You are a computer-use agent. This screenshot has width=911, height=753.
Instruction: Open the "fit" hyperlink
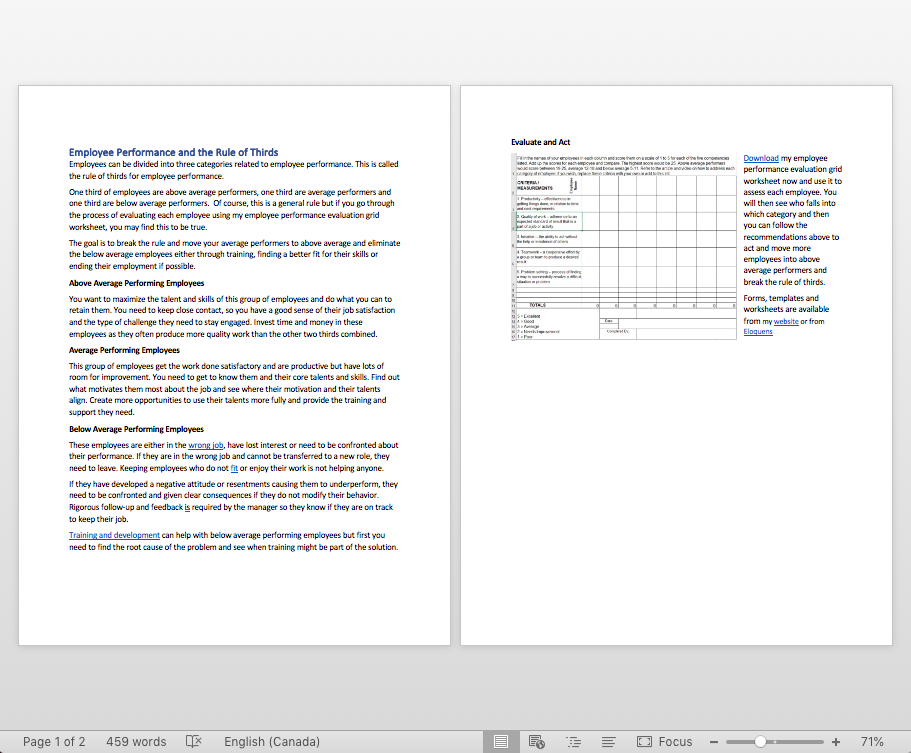pos(234,468)
